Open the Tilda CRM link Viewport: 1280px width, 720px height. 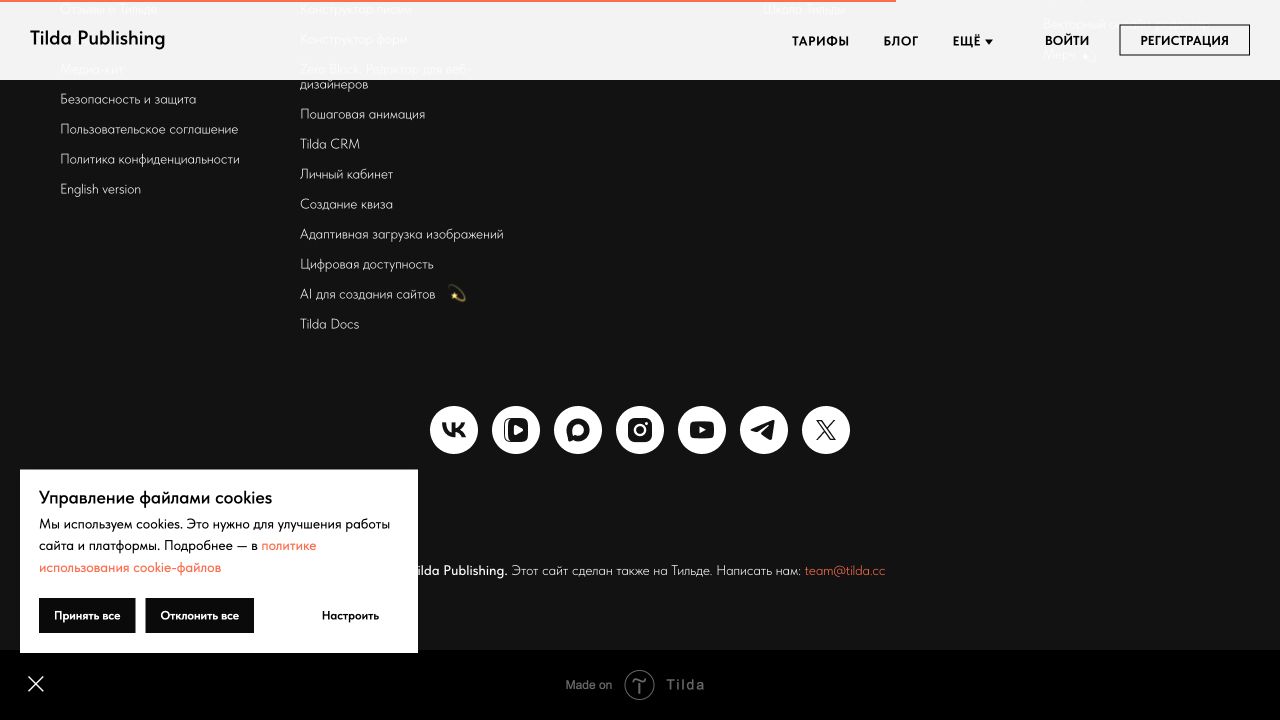point(330,144)
